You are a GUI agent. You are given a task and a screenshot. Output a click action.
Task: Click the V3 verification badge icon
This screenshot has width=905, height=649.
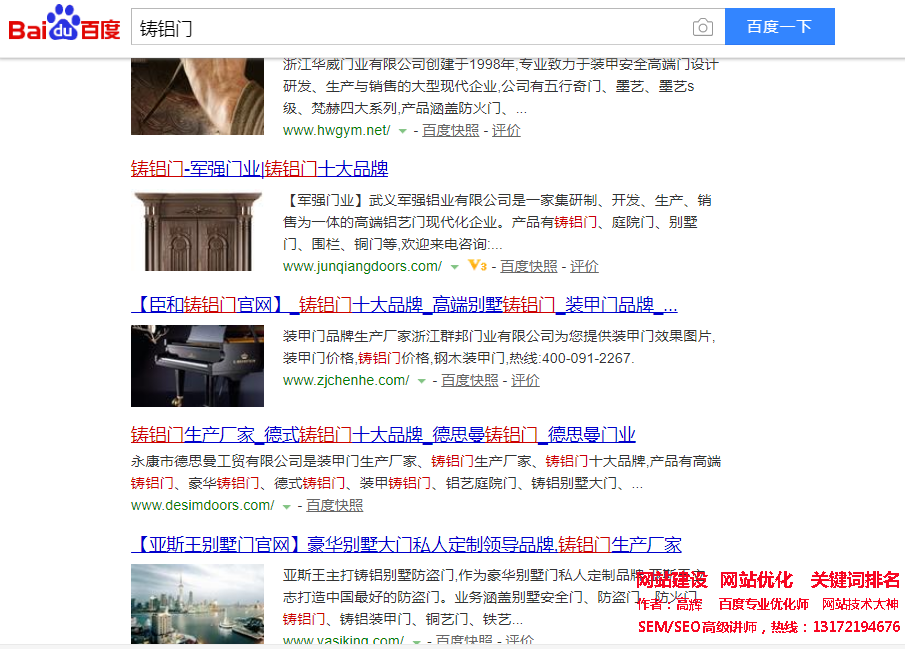(477, 266)
